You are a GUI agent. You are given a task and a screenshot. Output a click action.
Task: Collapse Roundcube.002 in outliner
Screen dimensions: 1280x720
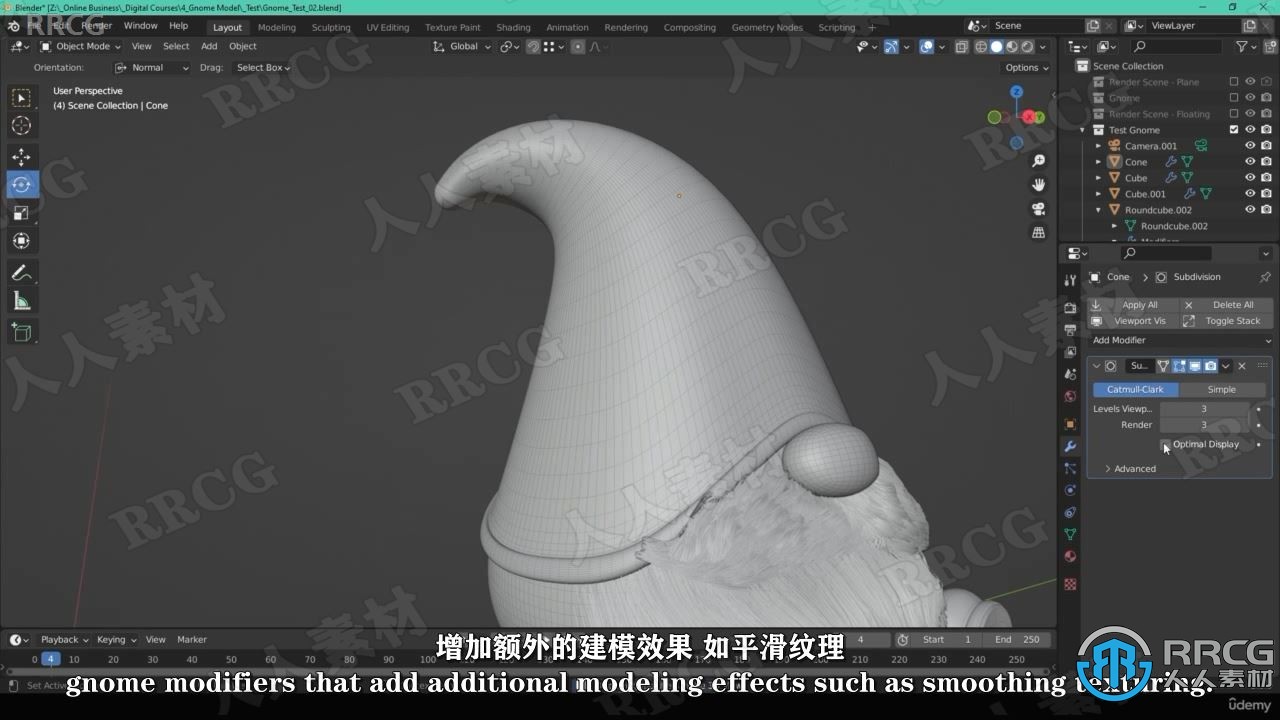coord(1098,210)
